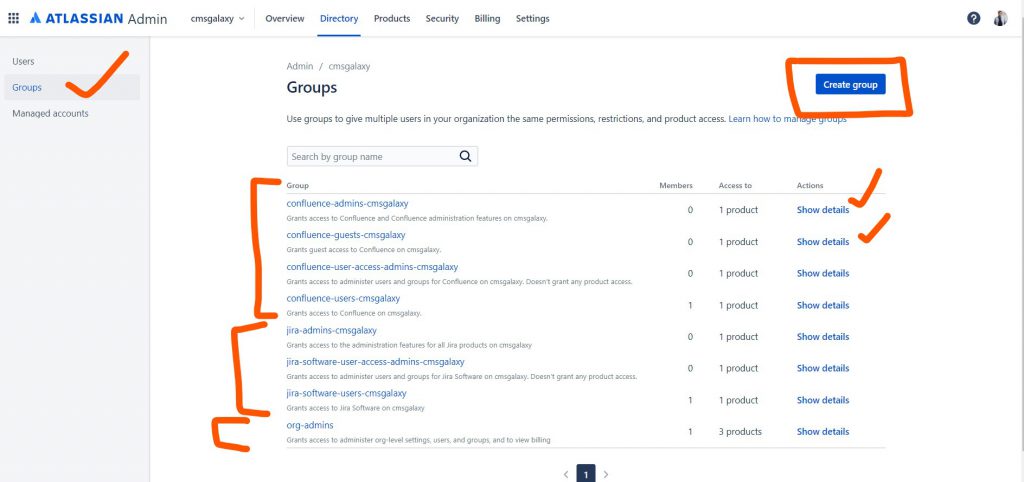Switch to the Overview tab
This screenshot has width=1024, height=482.
(285, 19)
